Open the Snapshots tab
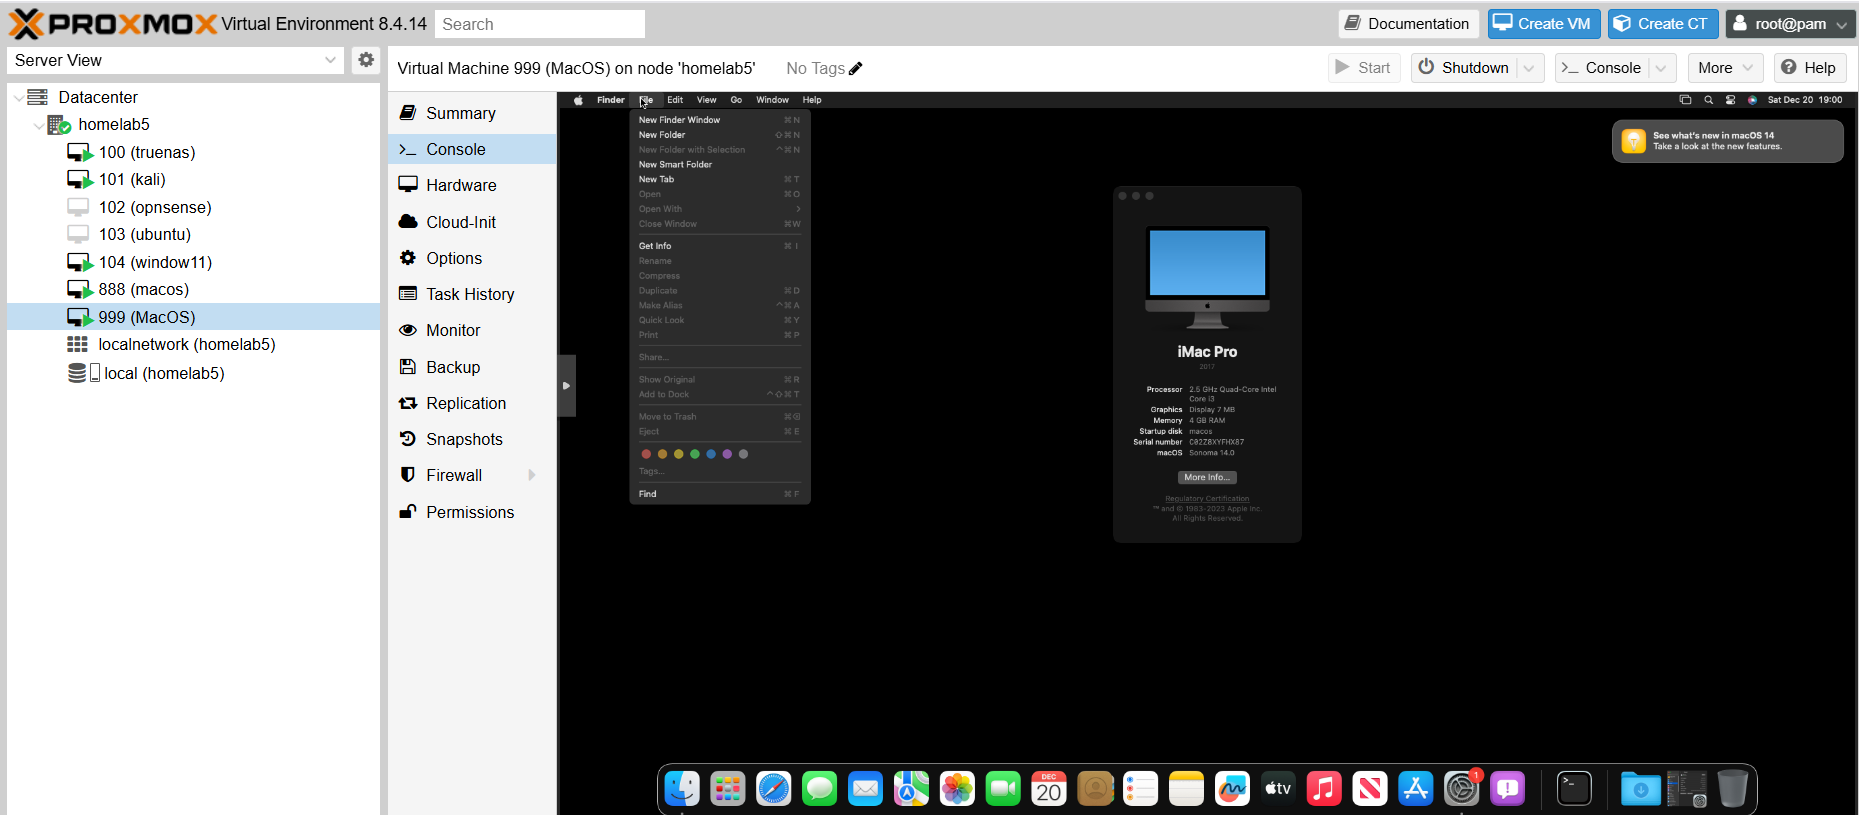This screenshot has width=1859, height=815. [472, 439]
